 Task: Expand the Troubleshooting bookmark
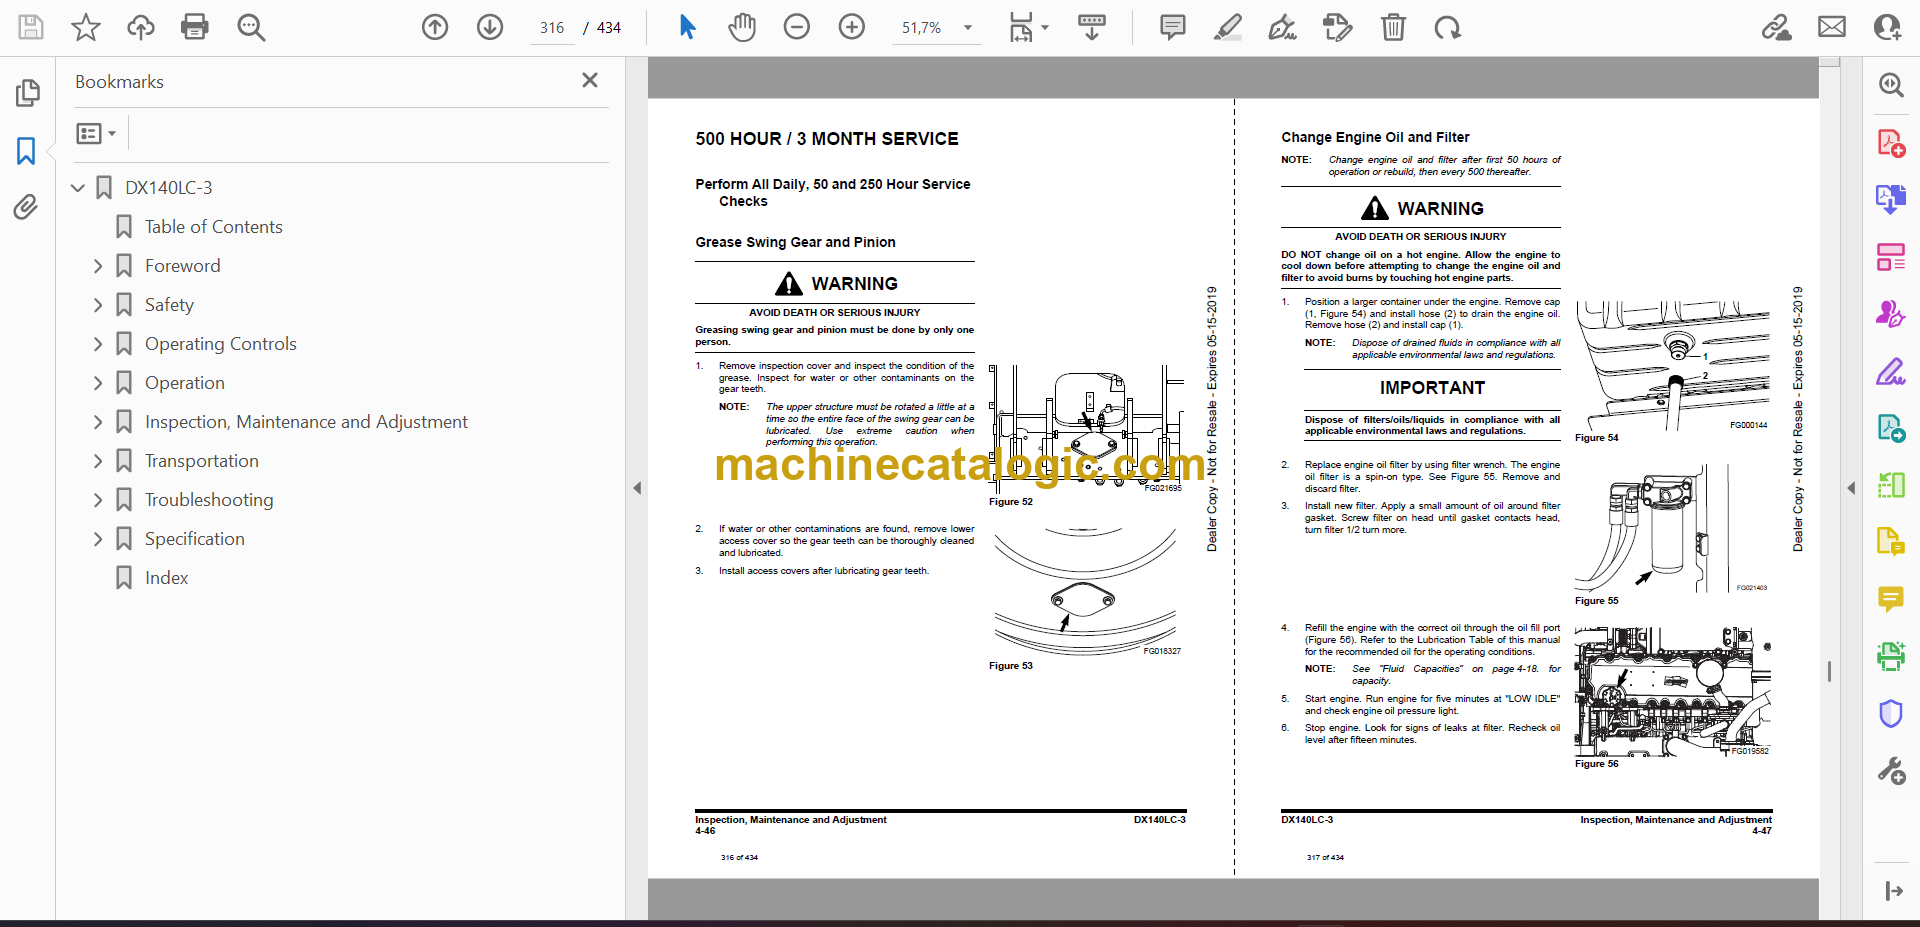click(x=97, y=500)
